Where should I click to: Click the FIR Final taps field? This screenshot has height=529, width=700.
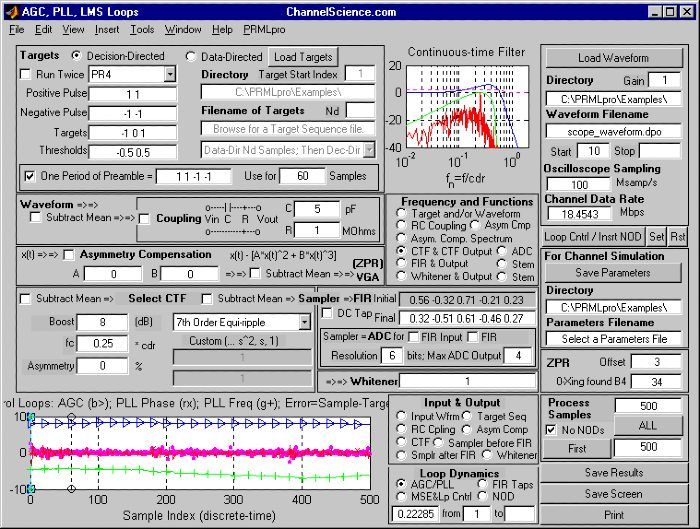(x=466, y=318)
